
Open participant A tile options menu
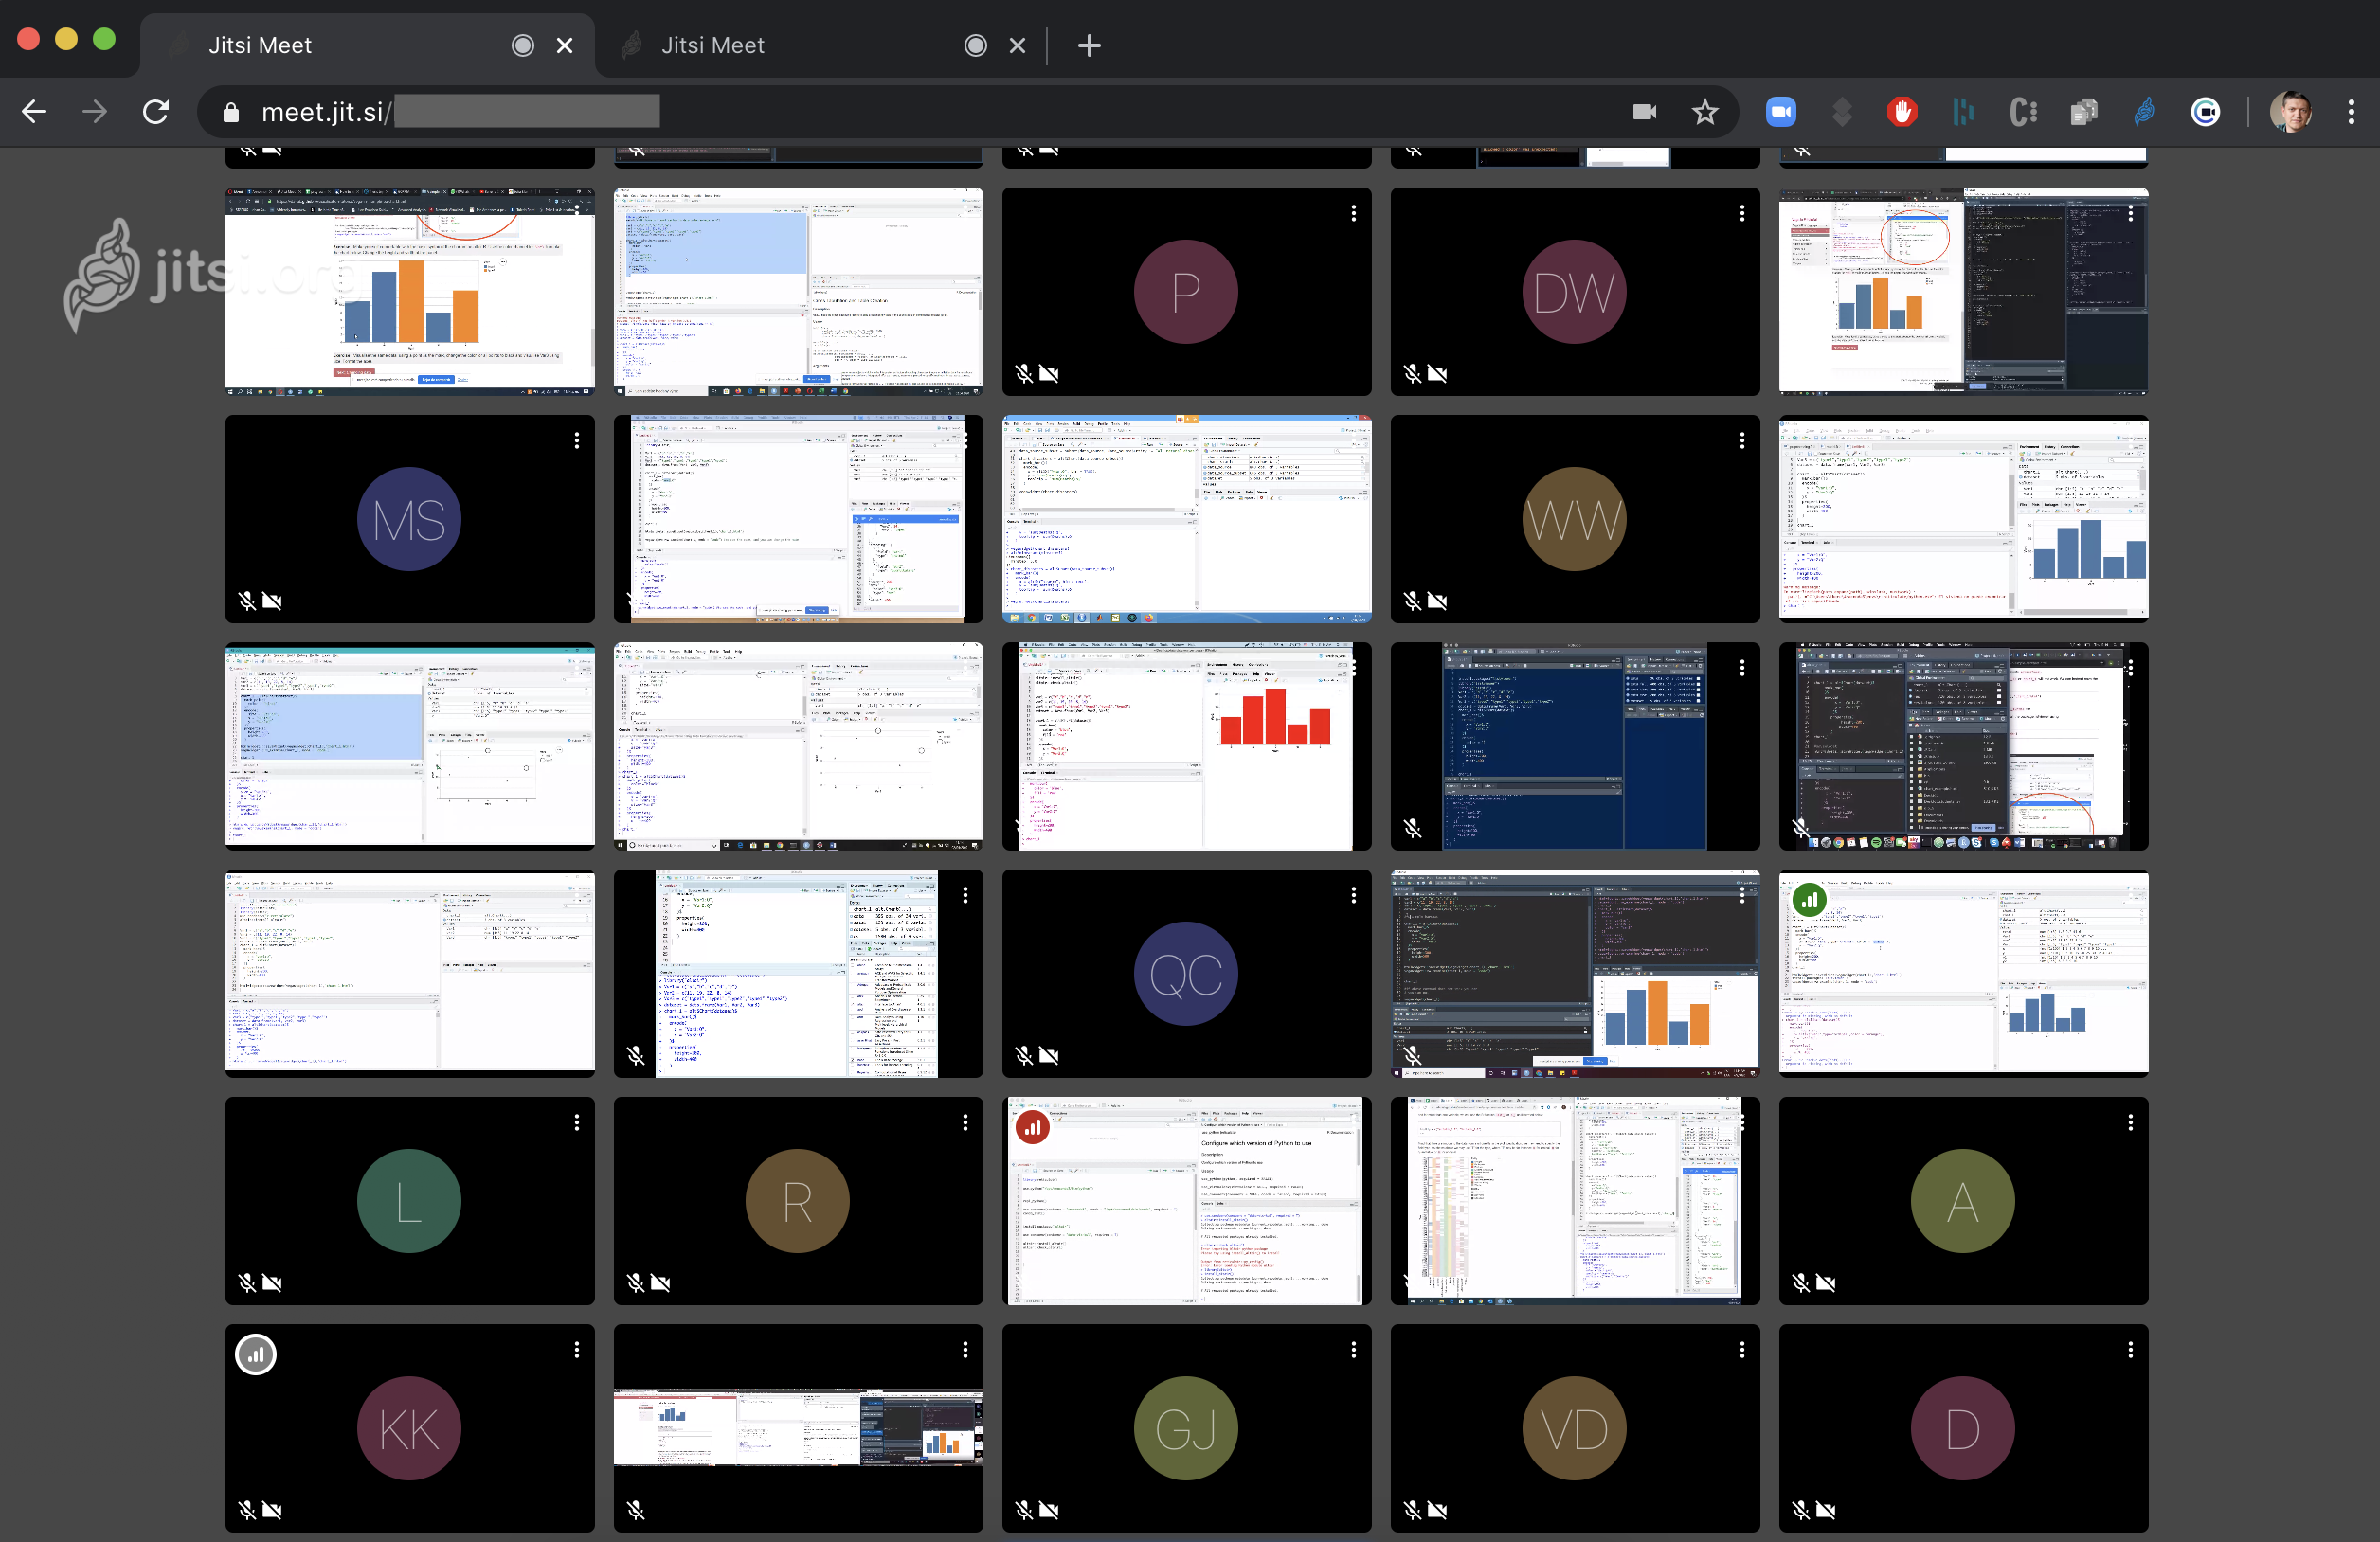pos(2131,1122)
